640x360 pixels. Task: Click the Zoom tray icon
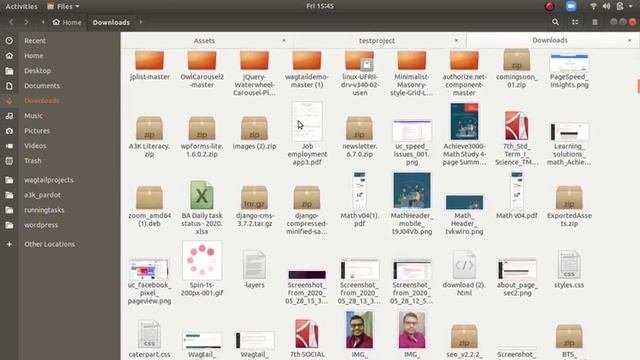pos(571,6)
